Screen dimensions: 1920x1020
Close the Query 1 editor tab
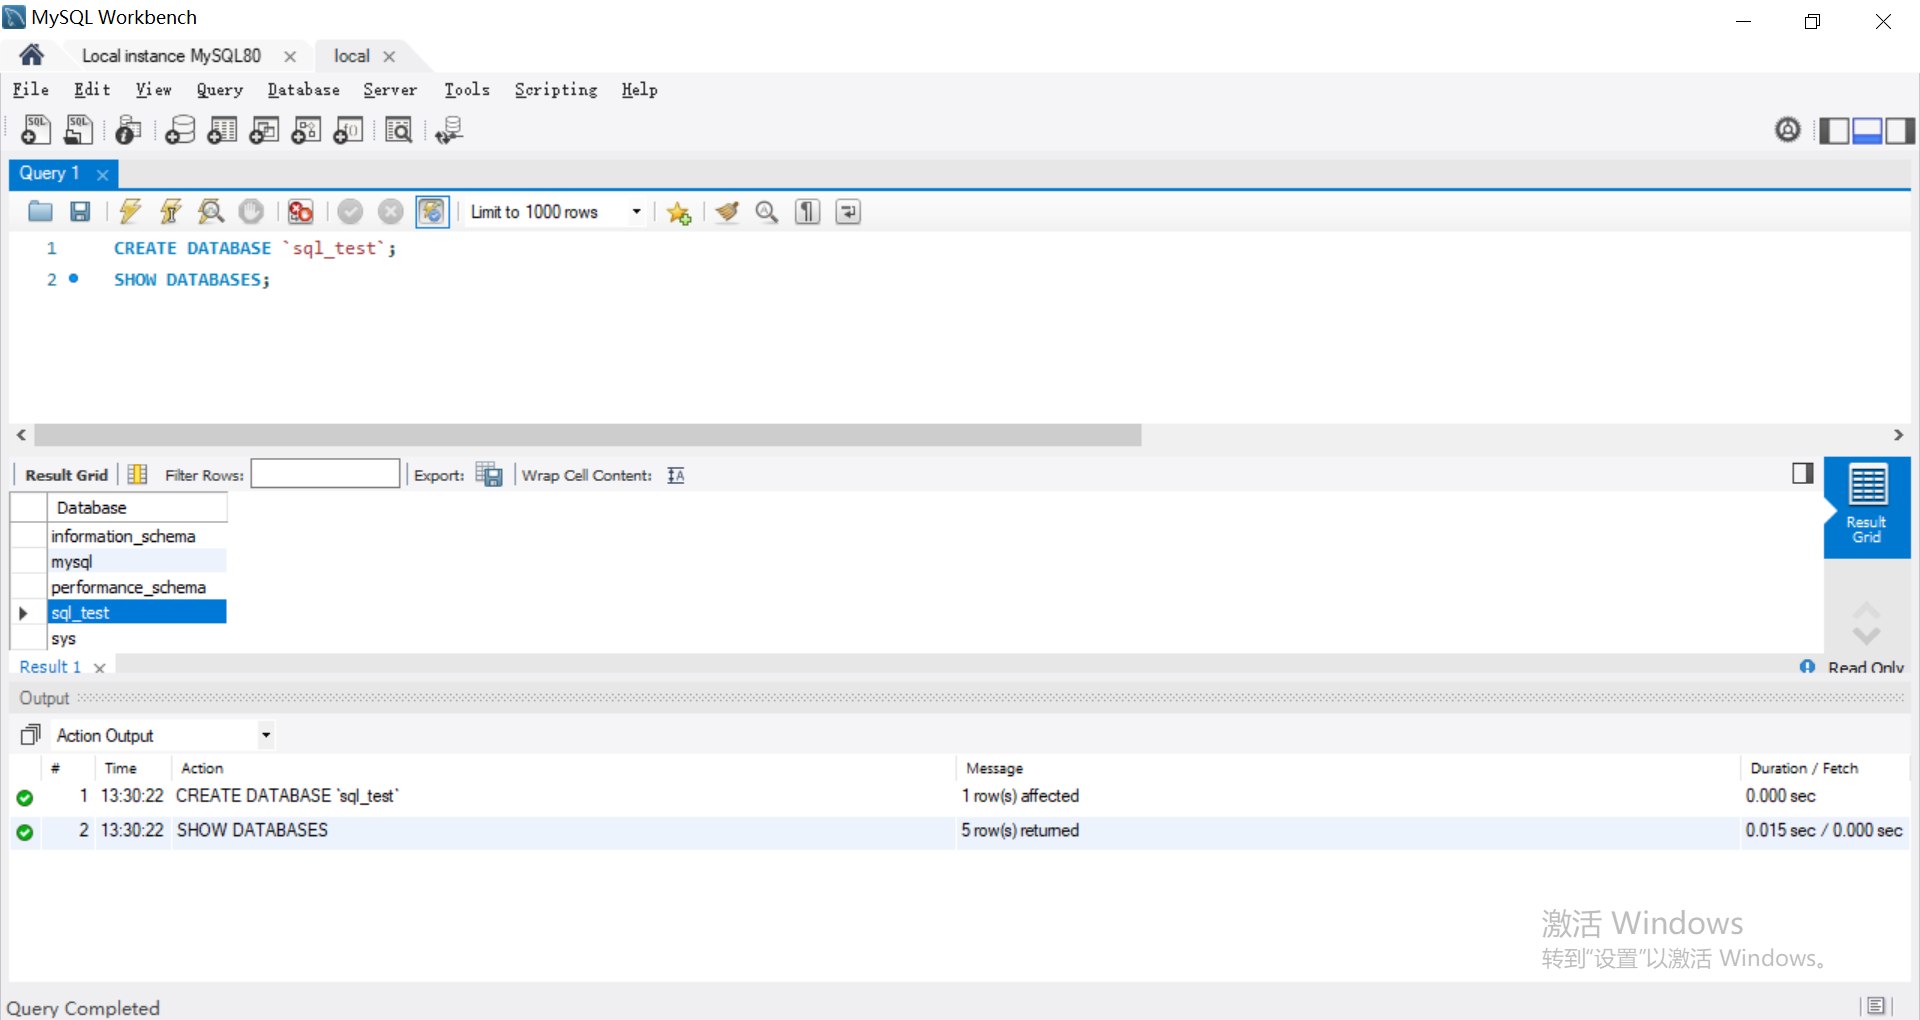coord(102,174)
